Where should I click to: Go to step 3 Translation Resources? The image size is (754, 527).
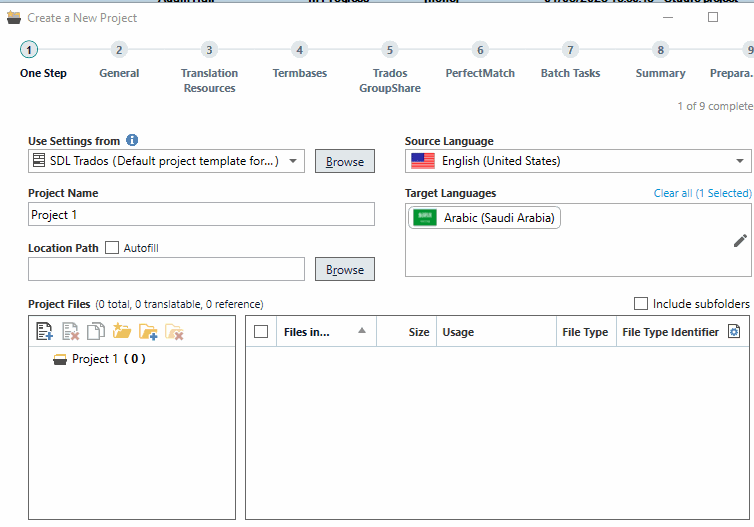click(x=209, y=50)
